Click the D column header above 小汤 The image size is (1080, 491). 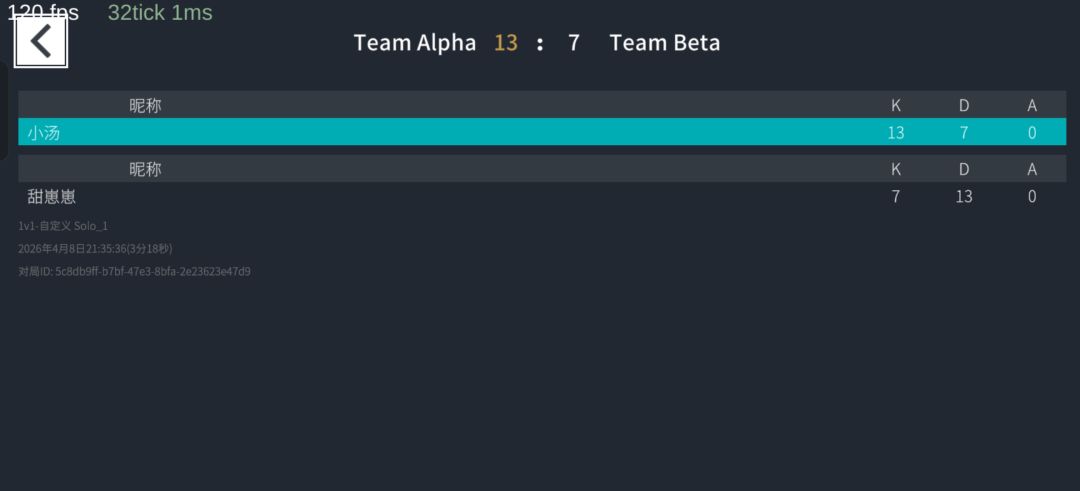[x=964, y=105]
